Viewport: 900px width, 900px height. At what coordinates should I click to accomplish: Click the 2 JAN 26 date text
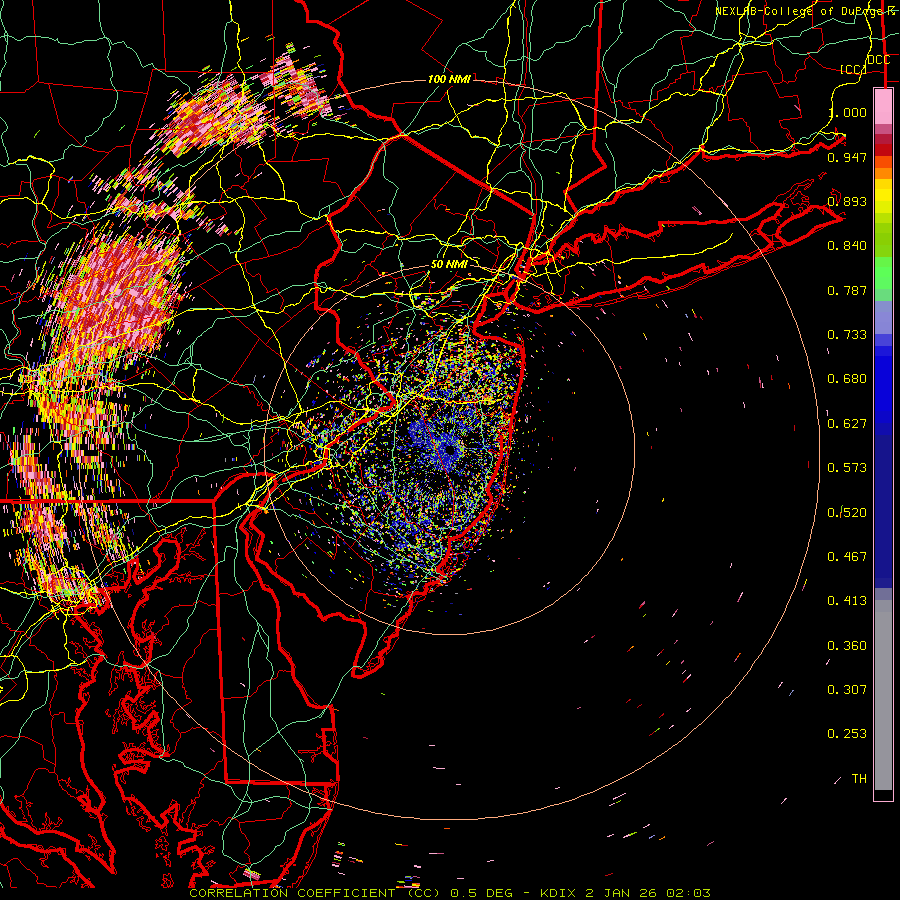click(x=621, y=893)
